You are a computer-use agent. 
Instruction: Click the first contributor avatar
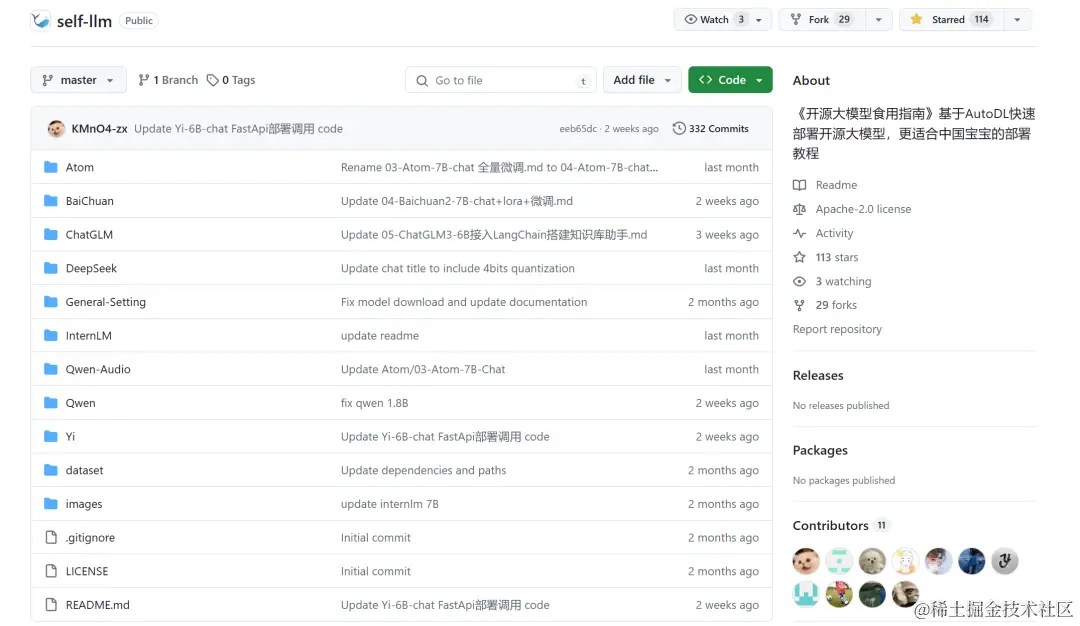(806, 561)
